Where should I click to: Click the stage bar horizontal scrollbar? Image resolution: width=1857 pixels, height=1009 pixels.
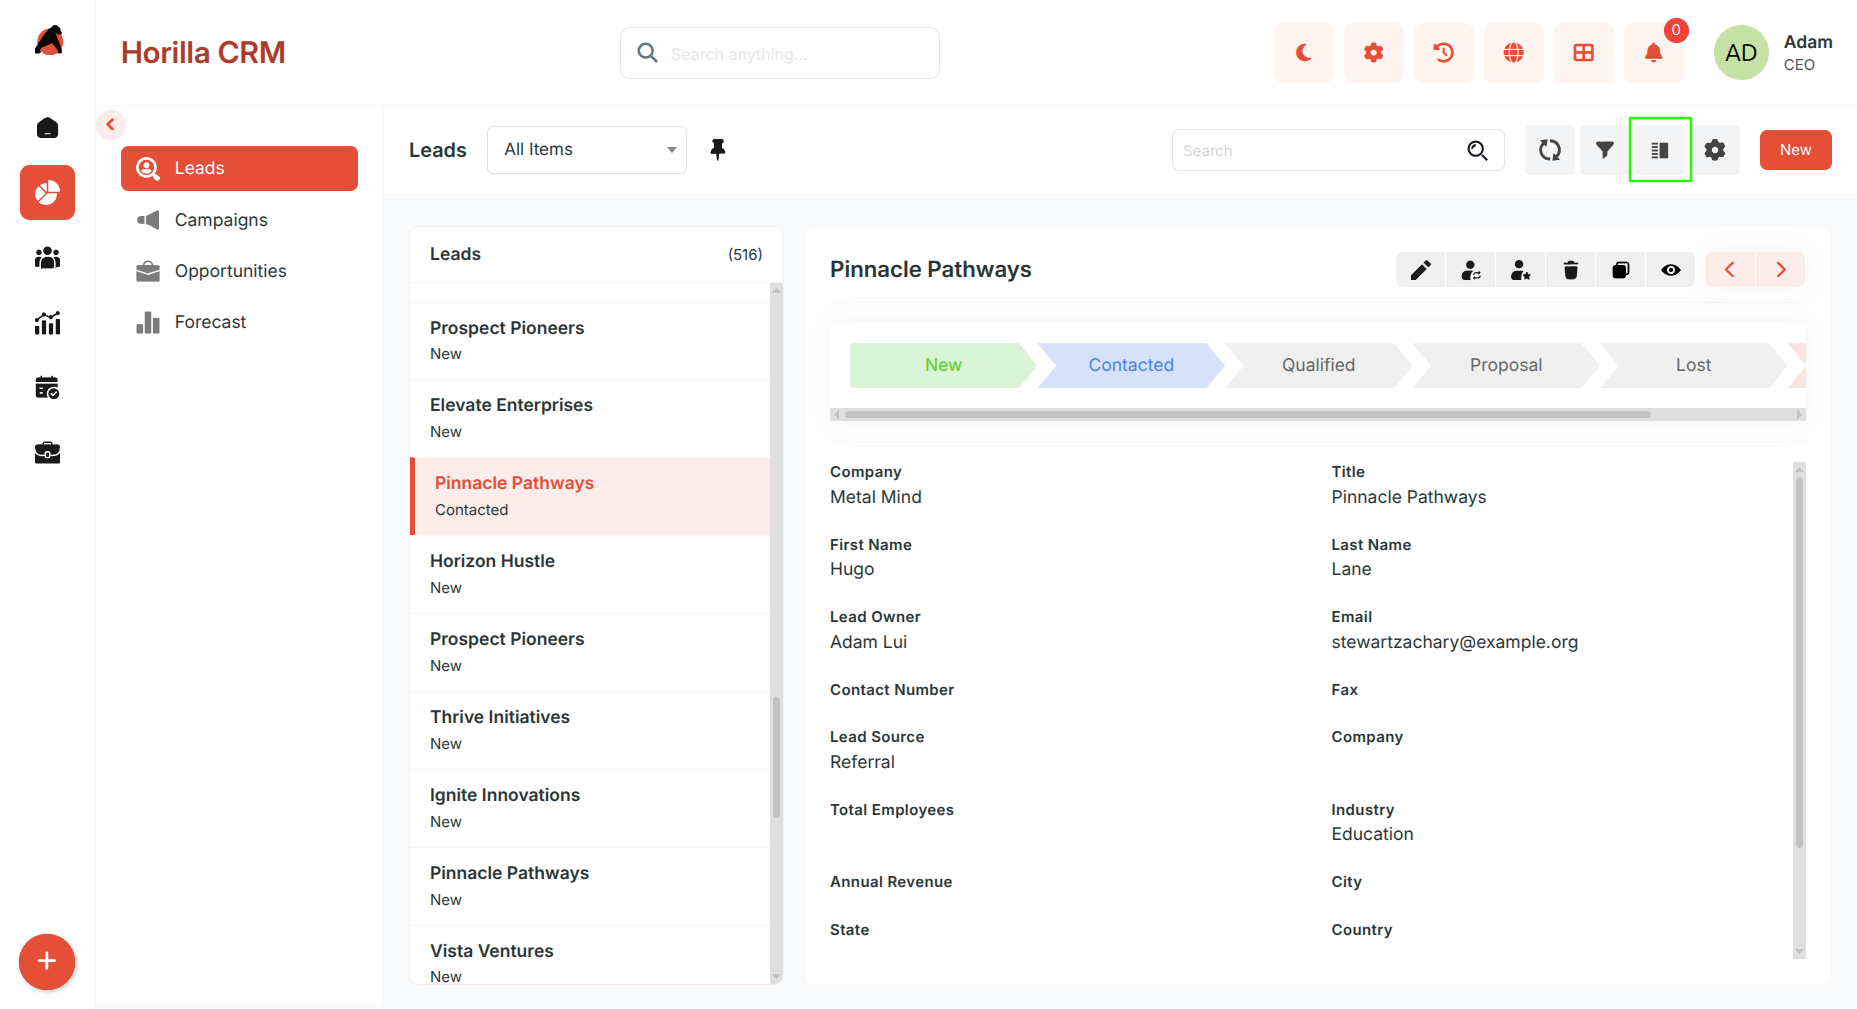point(1247,414)
